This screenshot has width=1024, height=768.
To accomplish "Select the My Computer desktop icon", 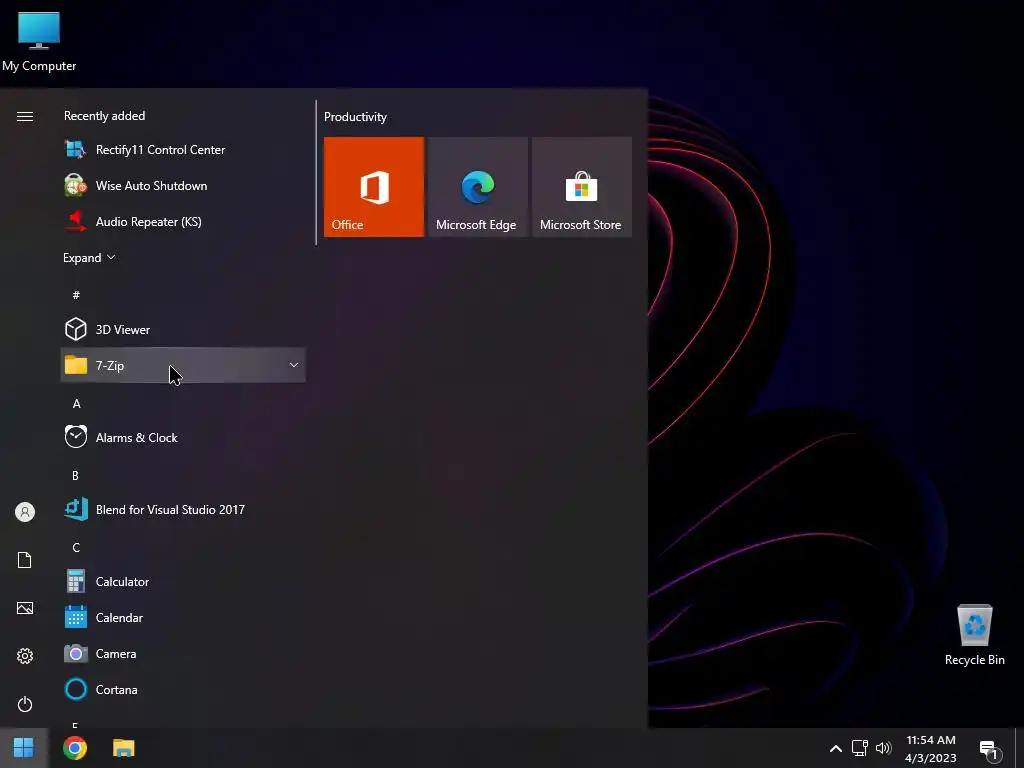I will coord(39,40).
